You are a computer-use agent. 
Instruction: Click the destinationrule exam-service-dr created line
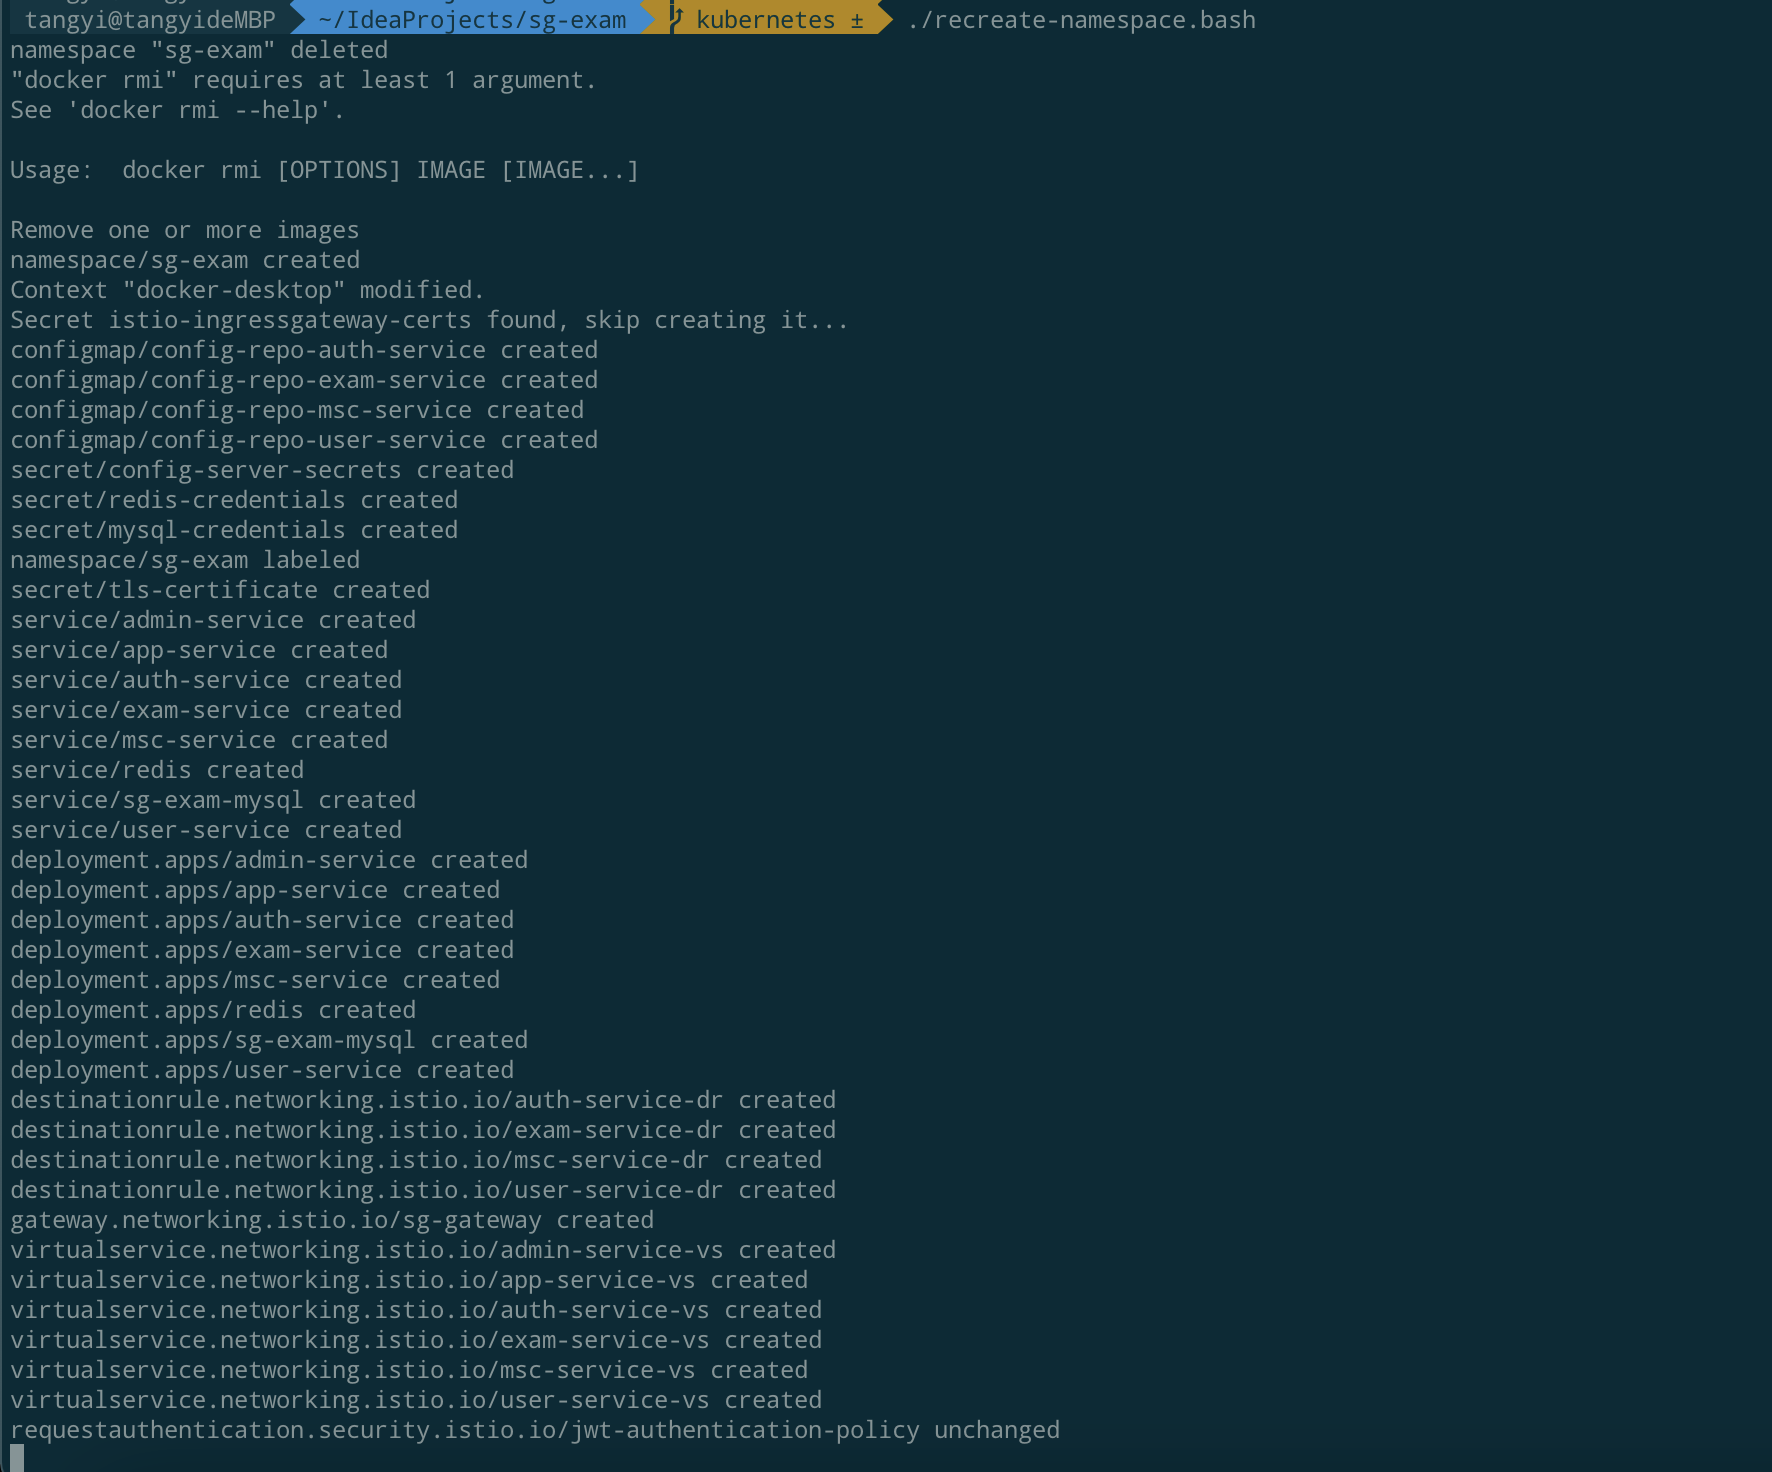(423, 1130)
